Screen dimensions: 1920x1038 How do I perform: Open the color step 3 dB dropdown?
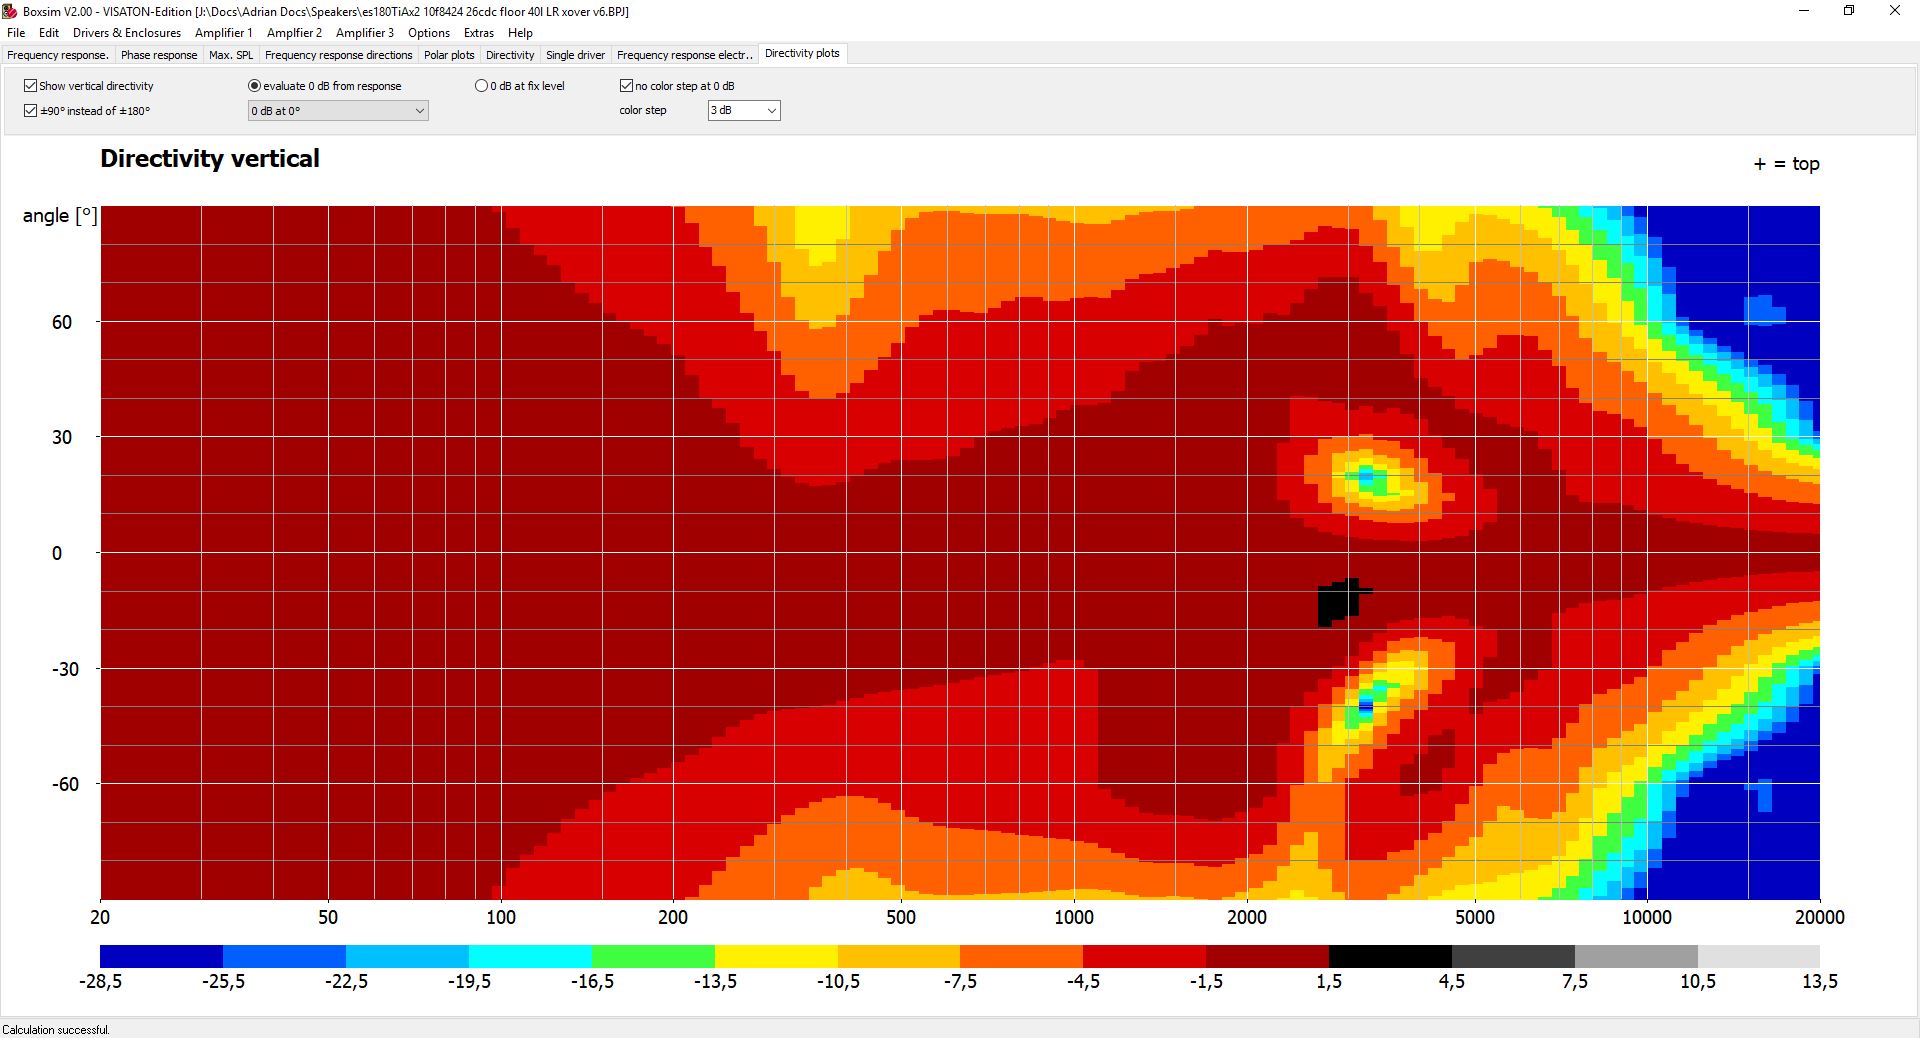744,111
